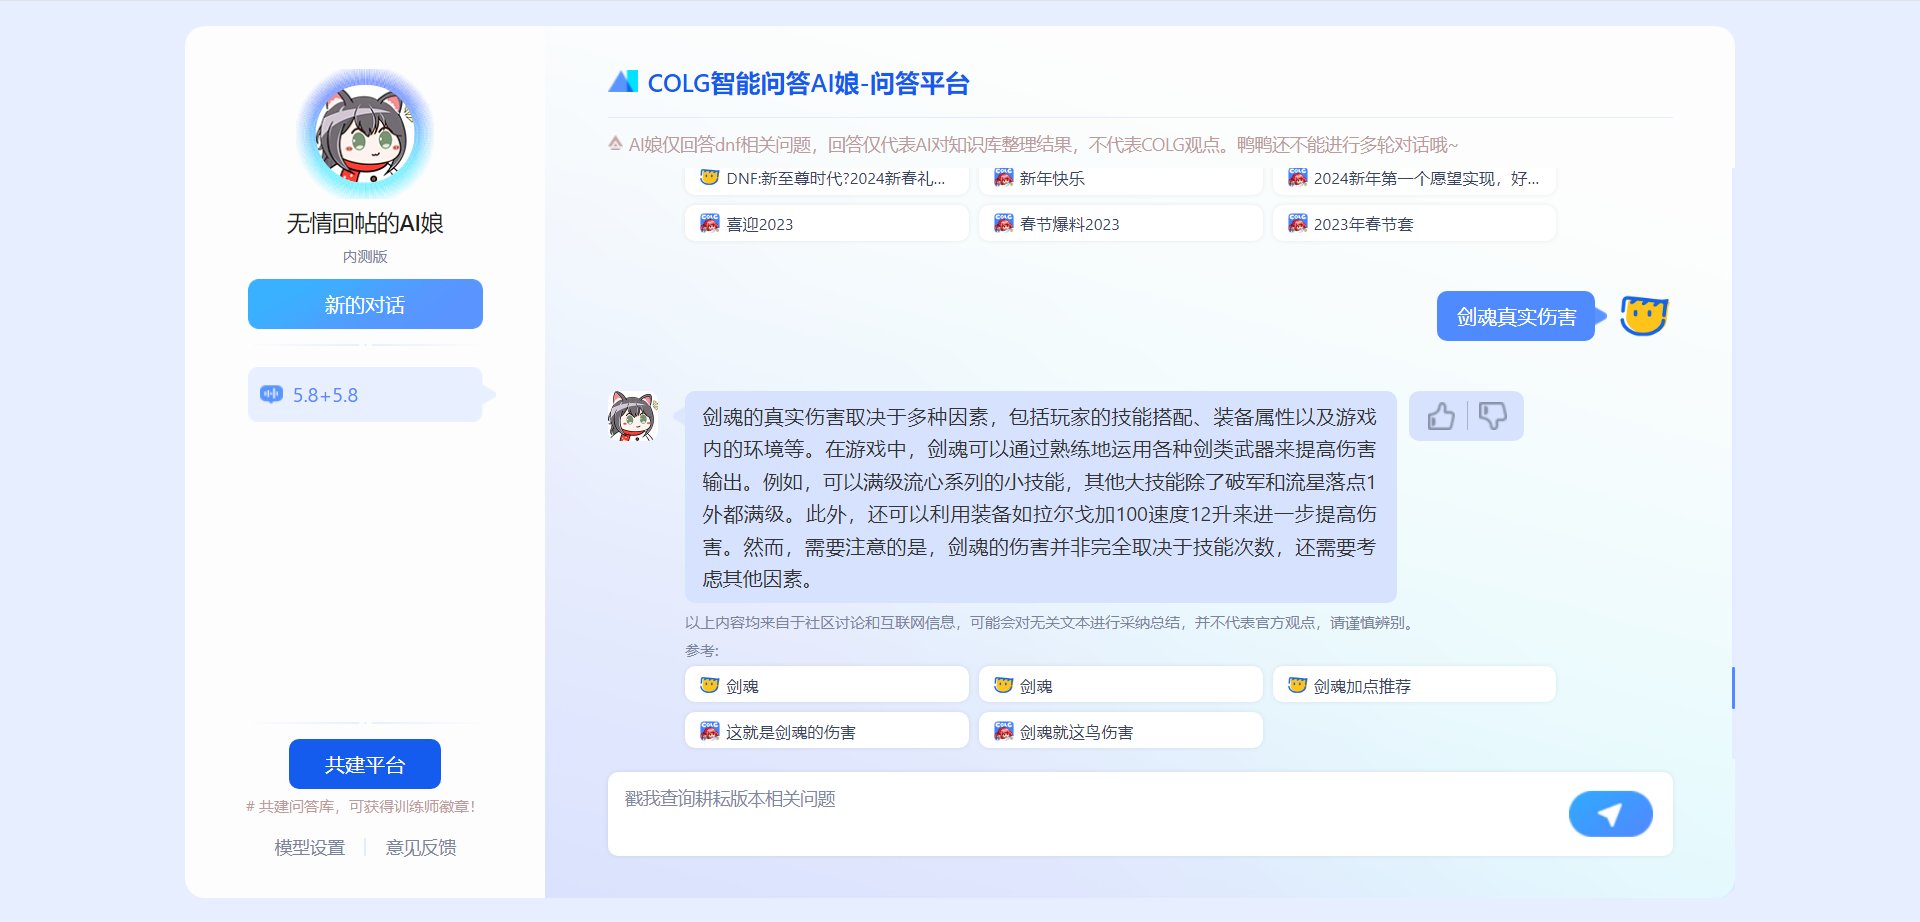Screen dimensions: 1920x922
Task: Send message with paper plane button
Action: pos(1610,814)
